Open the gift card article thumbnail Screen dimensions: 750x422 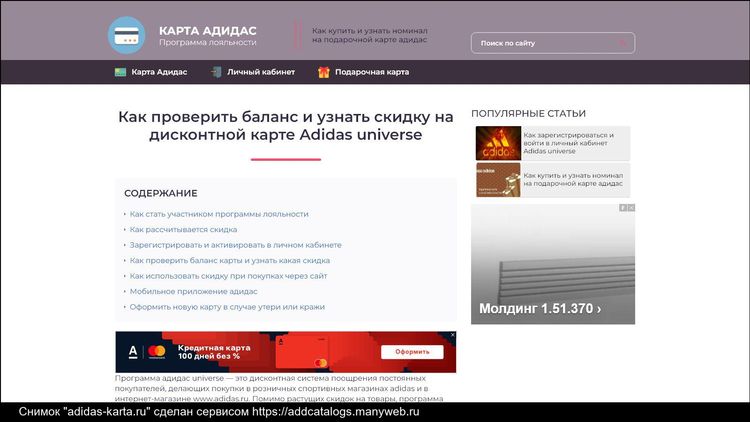tap(498, 180)
